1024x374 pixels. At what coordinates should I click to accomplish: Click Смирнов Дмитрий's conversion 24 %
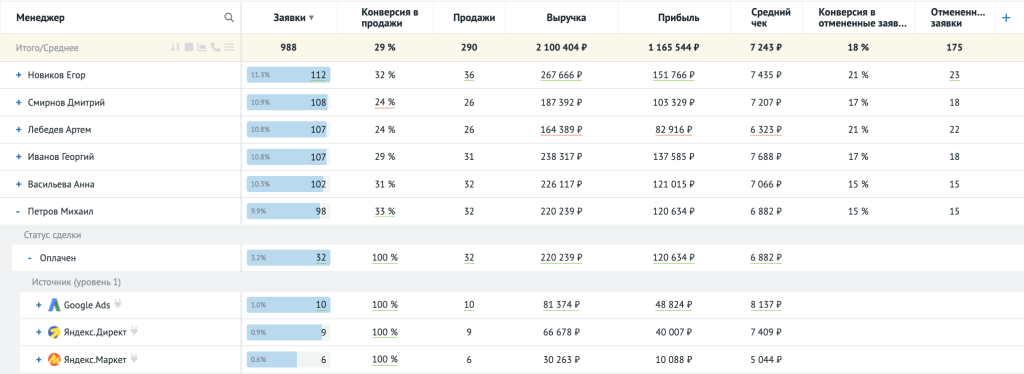(385, 102)
